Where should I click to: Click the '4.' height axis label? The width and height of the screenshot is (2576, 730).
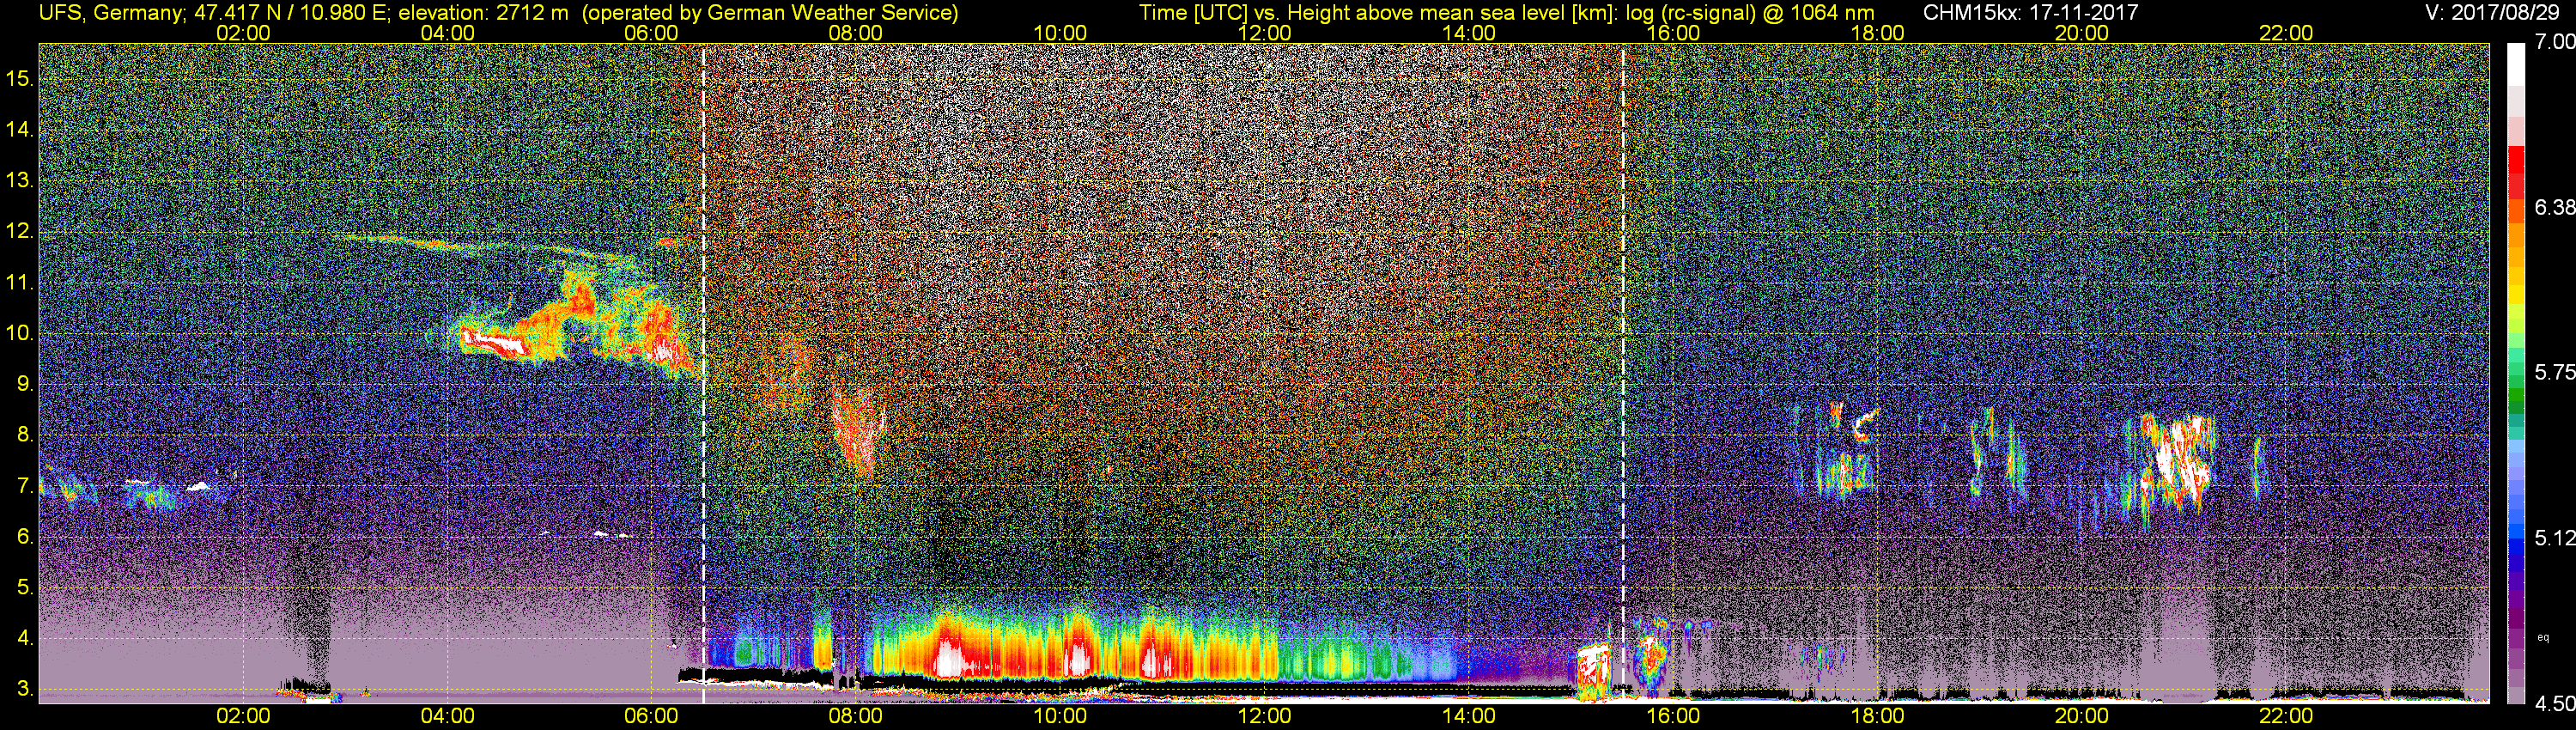pos(25,638)
